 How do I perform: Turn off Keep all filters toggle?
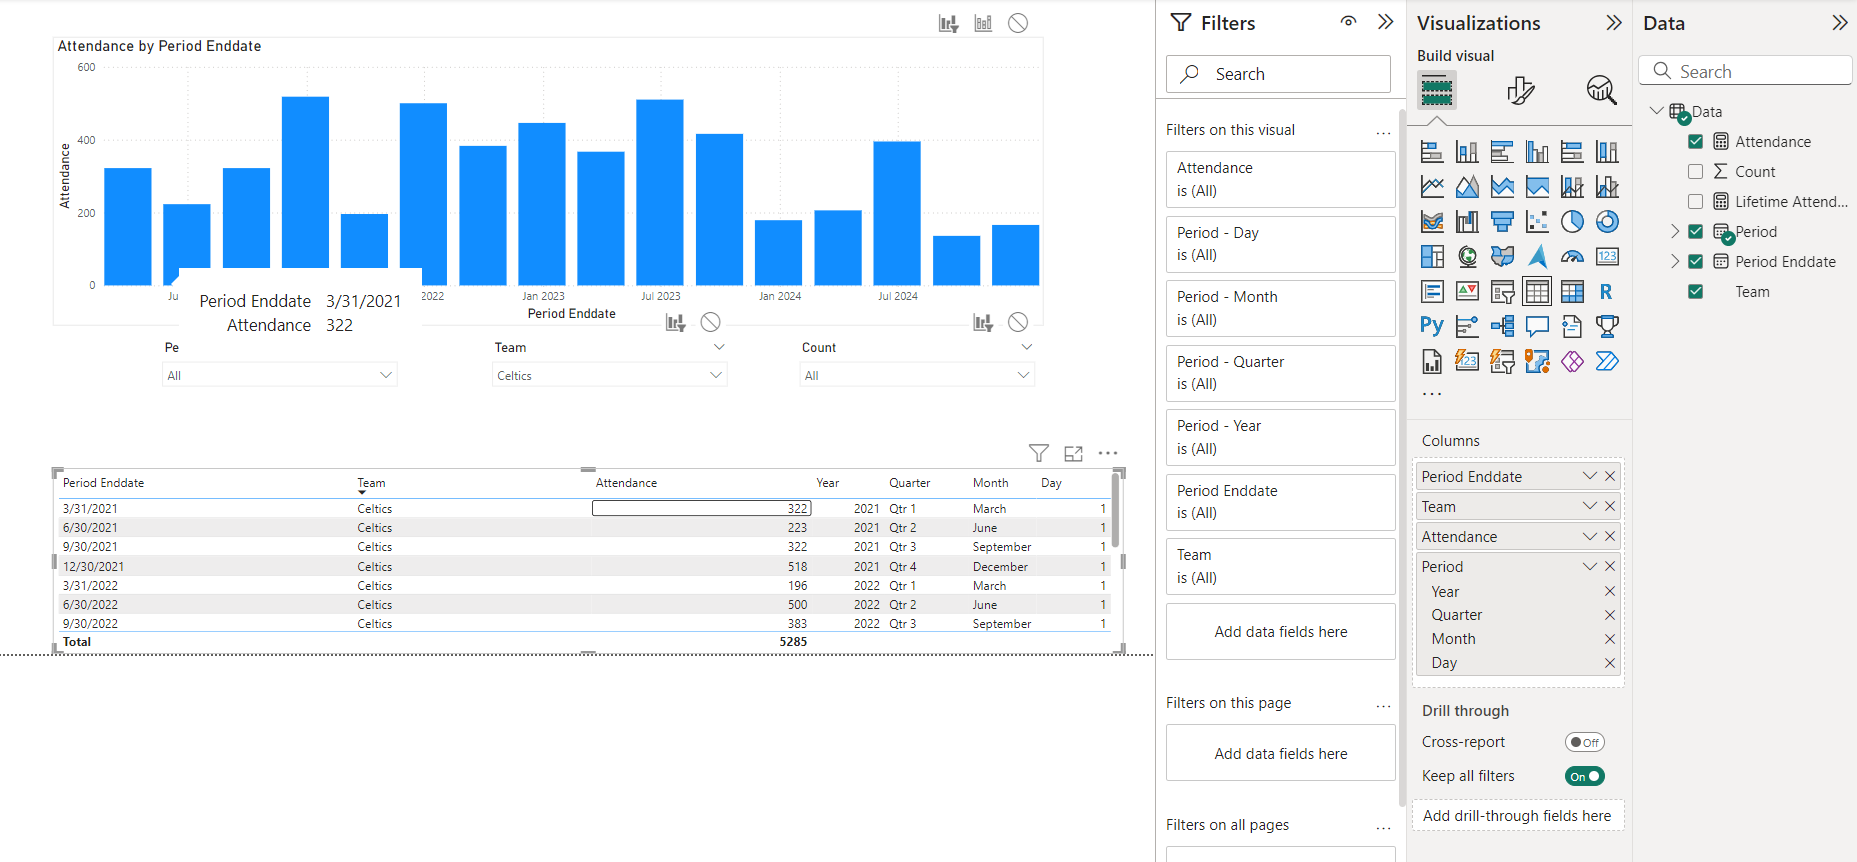pos(1585,776)
